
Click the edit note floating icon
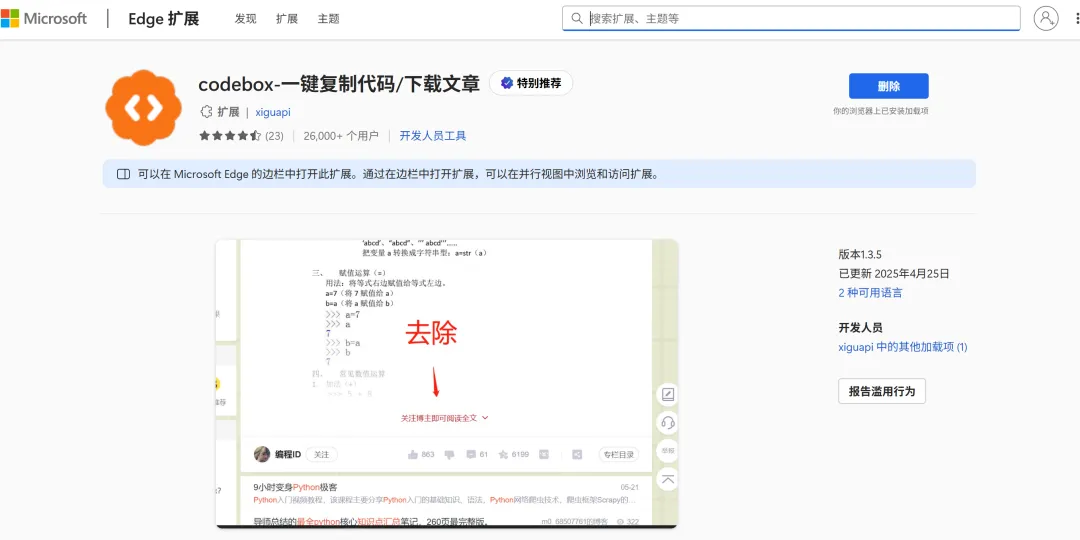pyautogui.click(x=667, y=395)
